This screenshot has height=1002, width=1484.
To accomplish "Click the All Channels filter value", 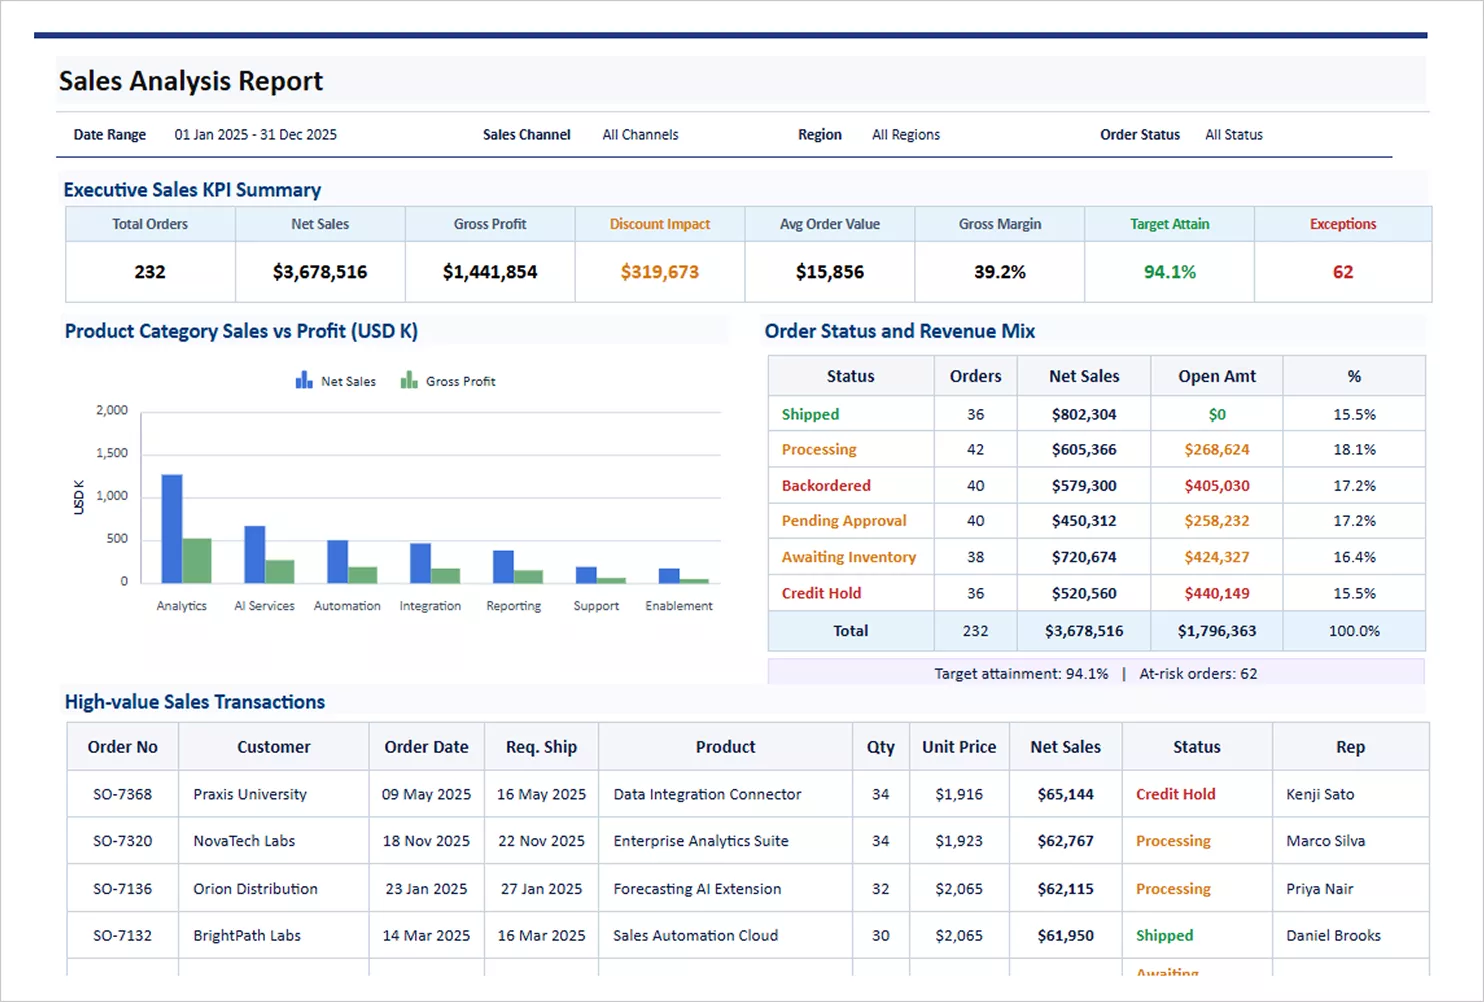I will 640,134.
